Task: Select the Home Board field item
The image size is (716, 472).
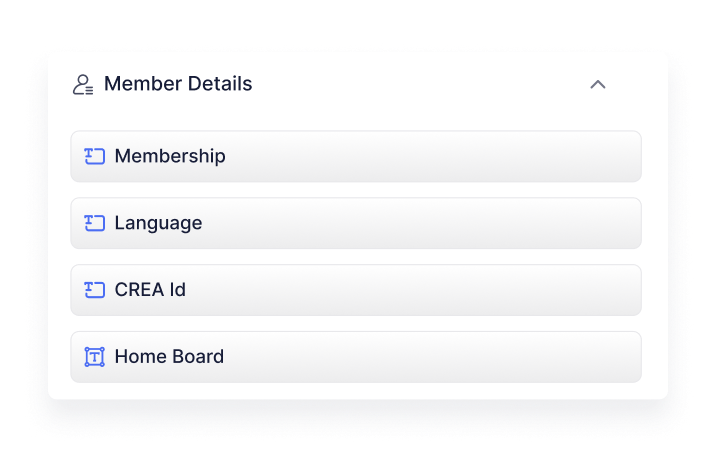Action: pyautogui.click(x=355, y=357)
